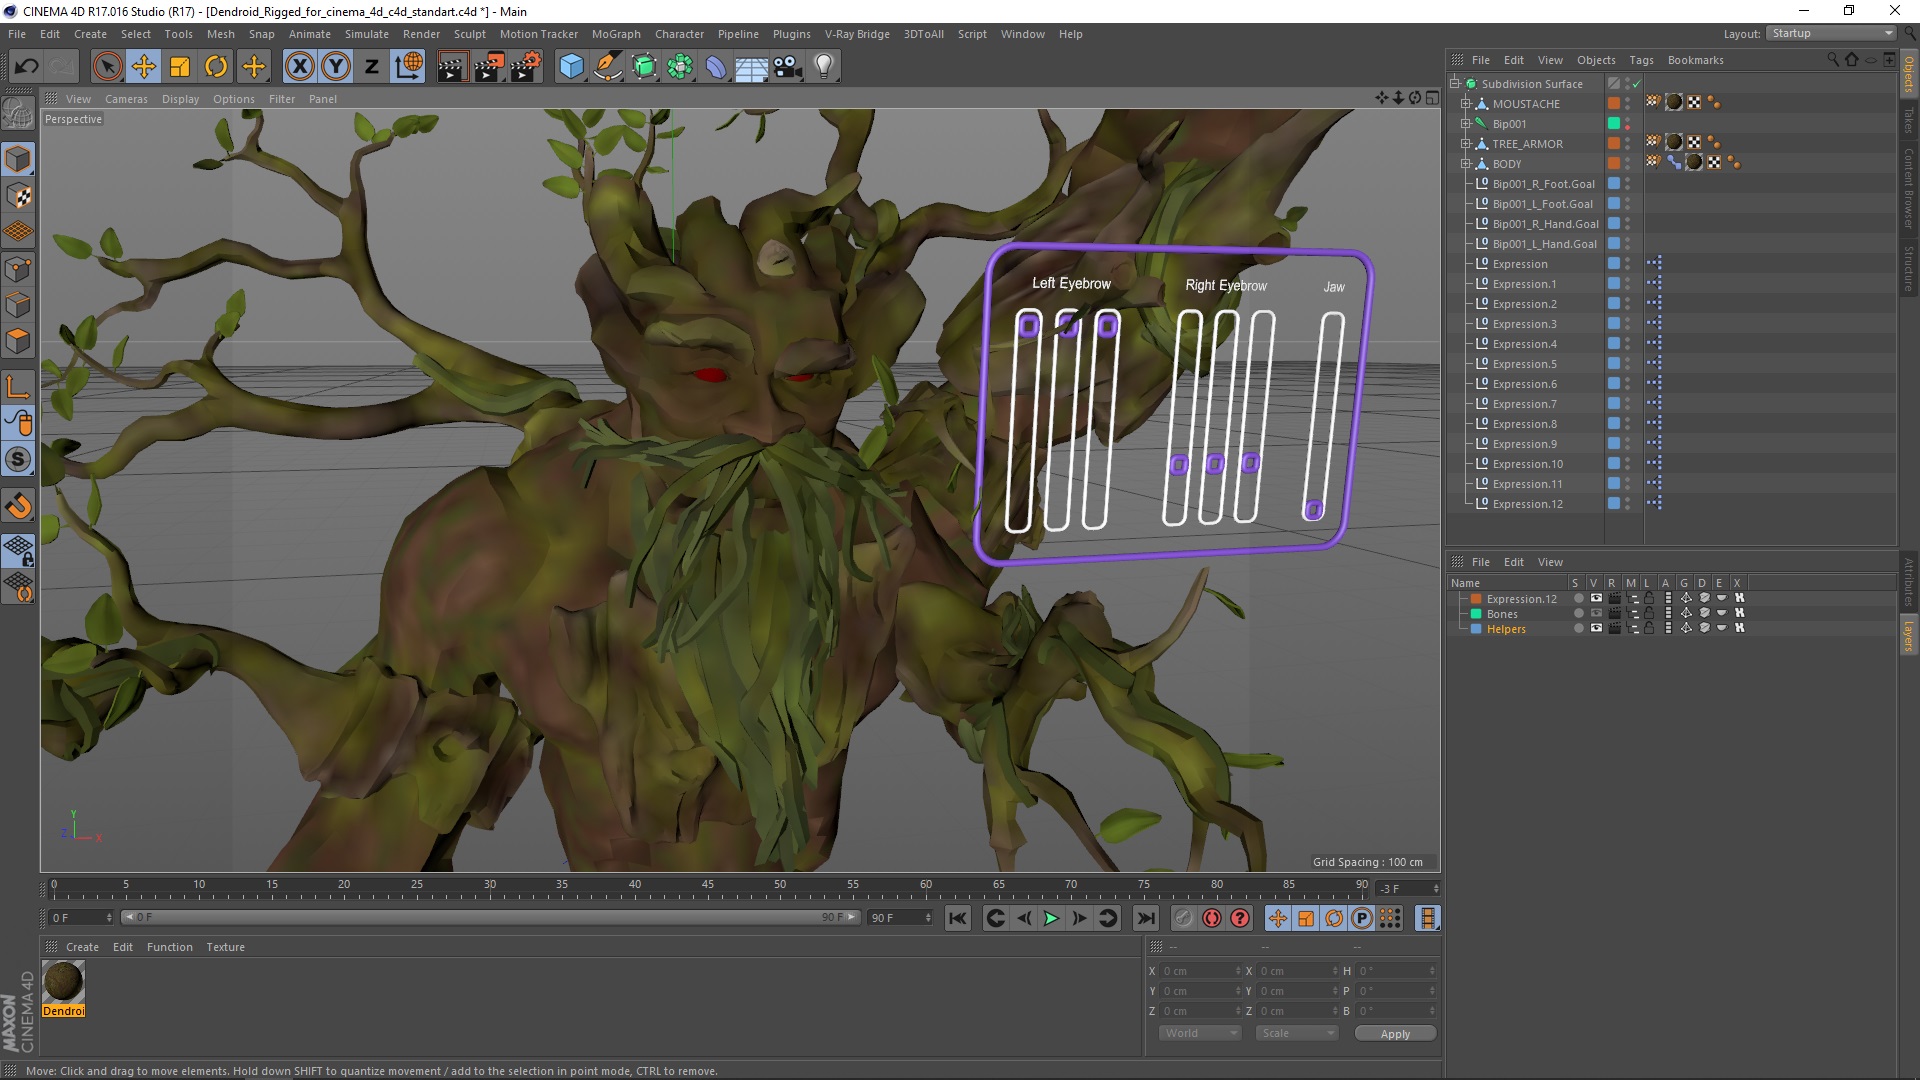This screenshot has height=1080, width=1920.
Task: Click Render to Picture Viewer icon
Action: [489, 67]
